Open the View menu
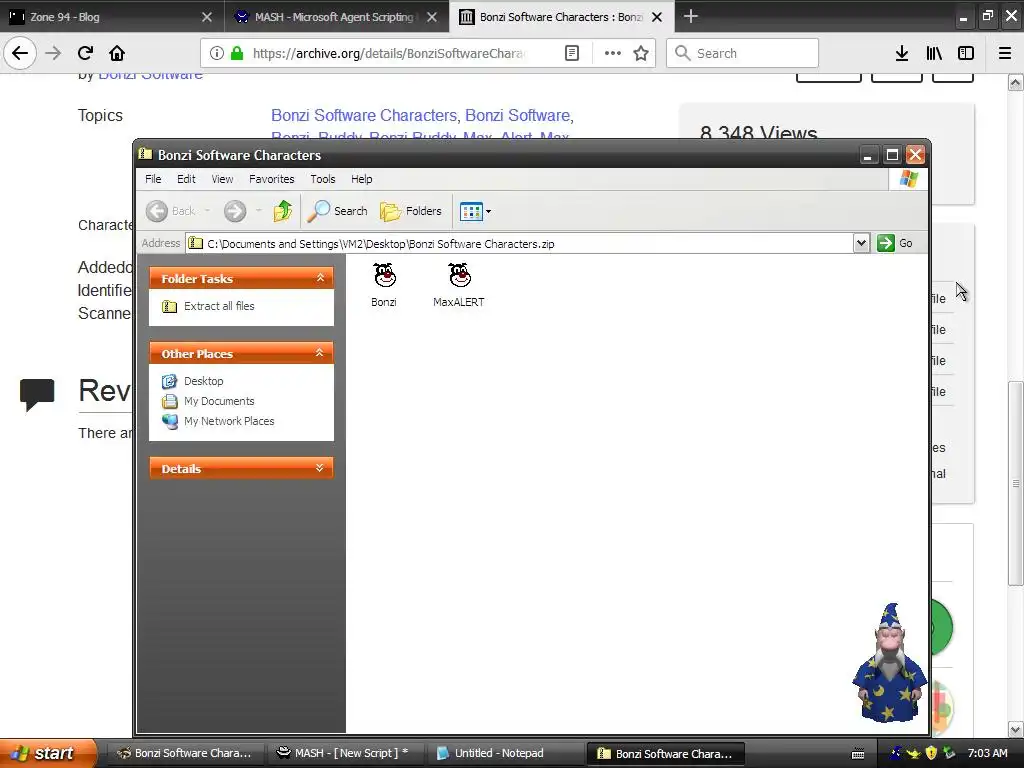 [222, 179]
